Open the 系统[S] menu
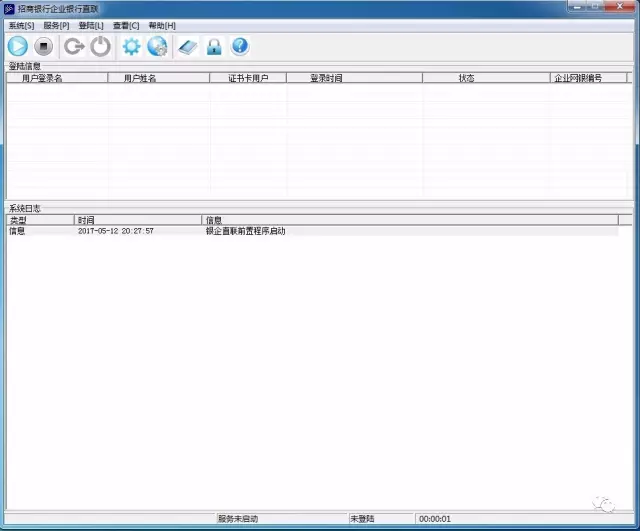 21,24
